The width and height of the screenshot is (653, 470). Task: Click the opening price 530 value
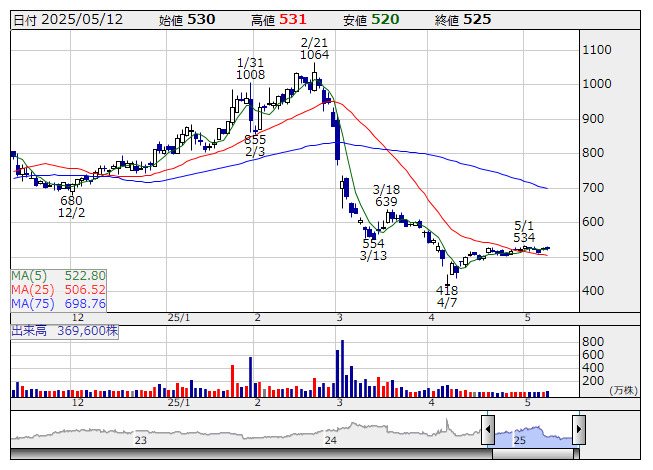click(201, 20)
